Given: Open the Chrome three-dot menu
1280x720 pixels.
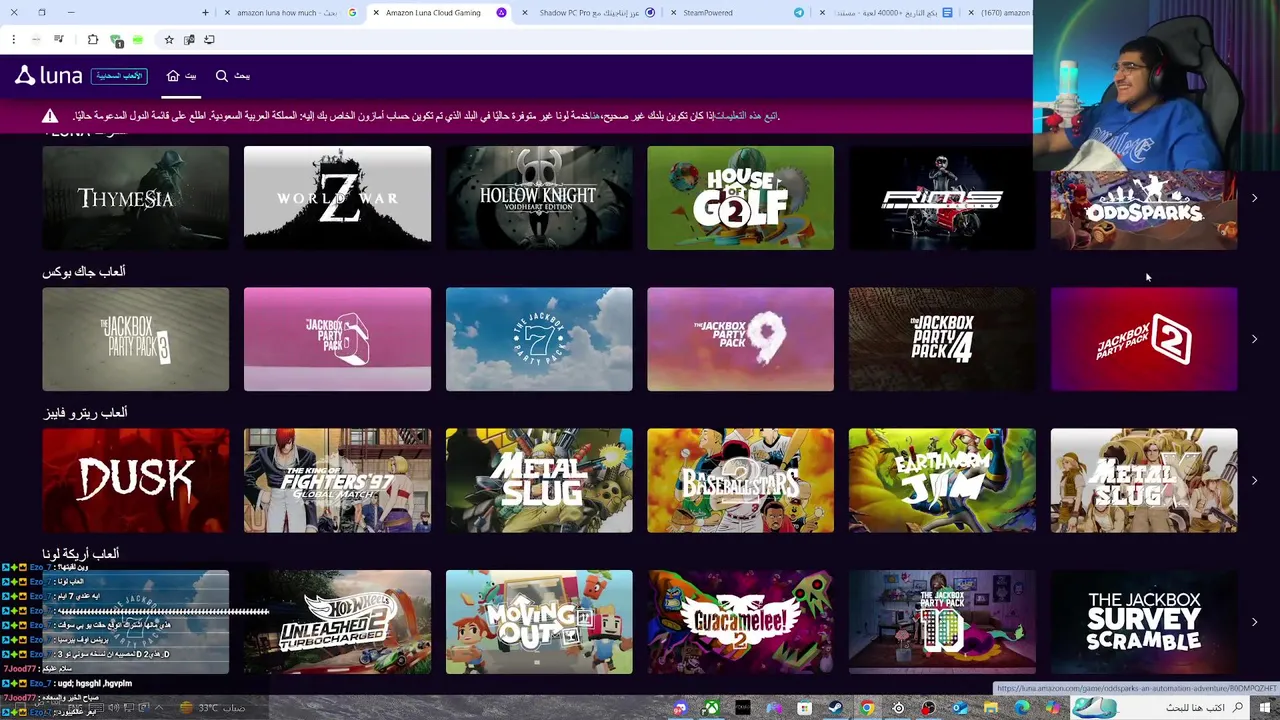Looking at the screenshot, I should [x=14, y=40].
